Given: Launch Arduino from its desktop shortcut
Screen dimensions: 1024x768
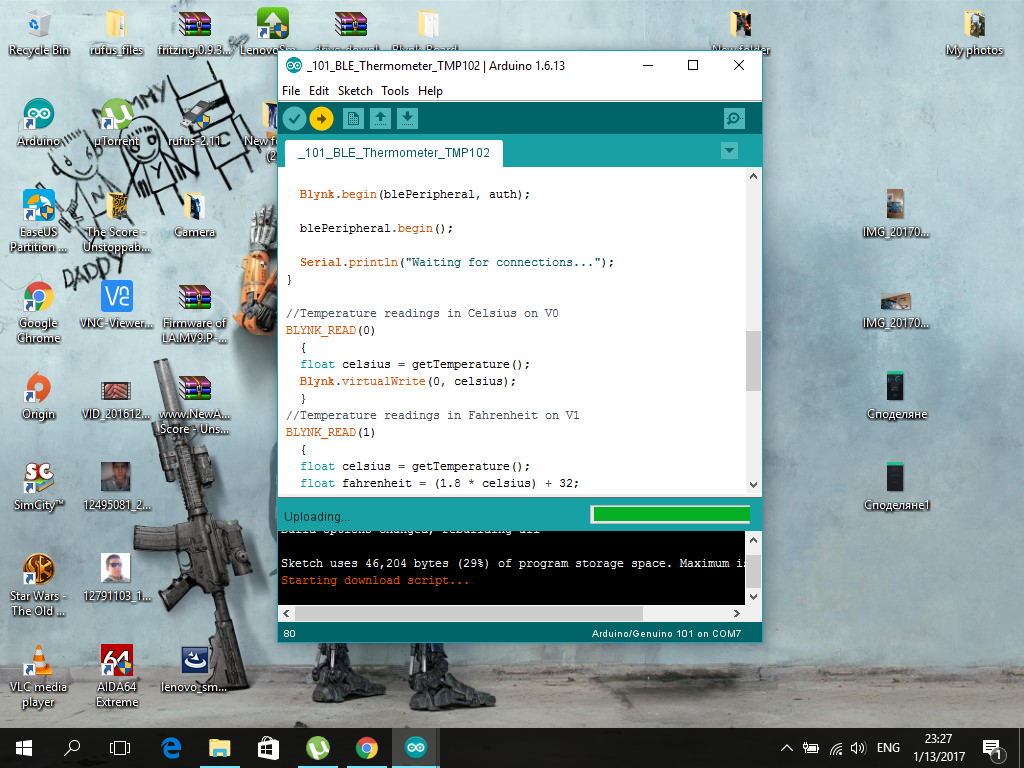Looking at the screenshot, I should [37, 112].
